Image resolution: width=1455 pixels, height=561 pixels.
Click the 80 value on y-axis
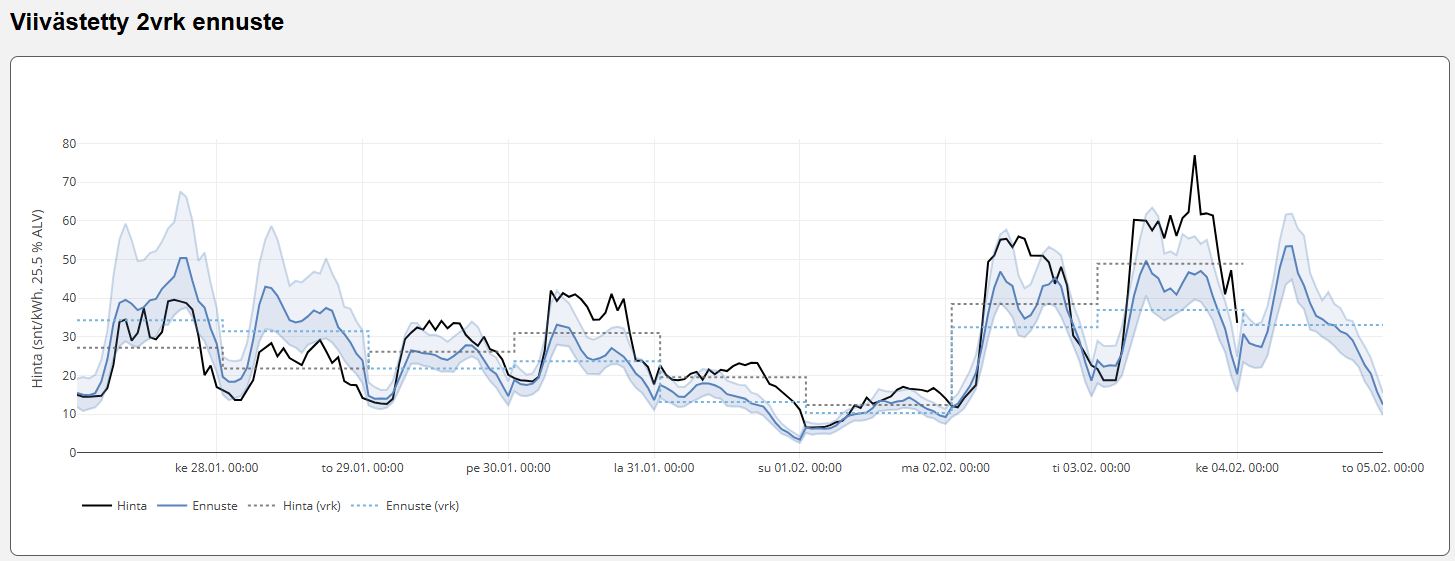69,143
